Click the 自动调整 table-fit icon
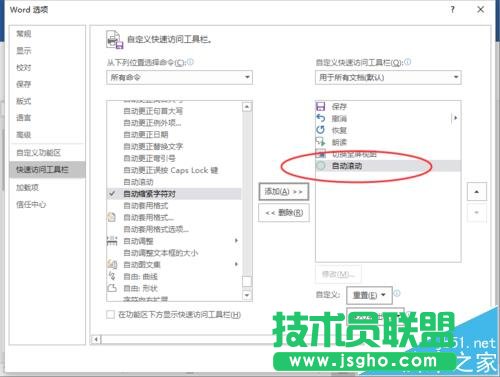Viewport: 500px width, 377px height. pos(112,241)
